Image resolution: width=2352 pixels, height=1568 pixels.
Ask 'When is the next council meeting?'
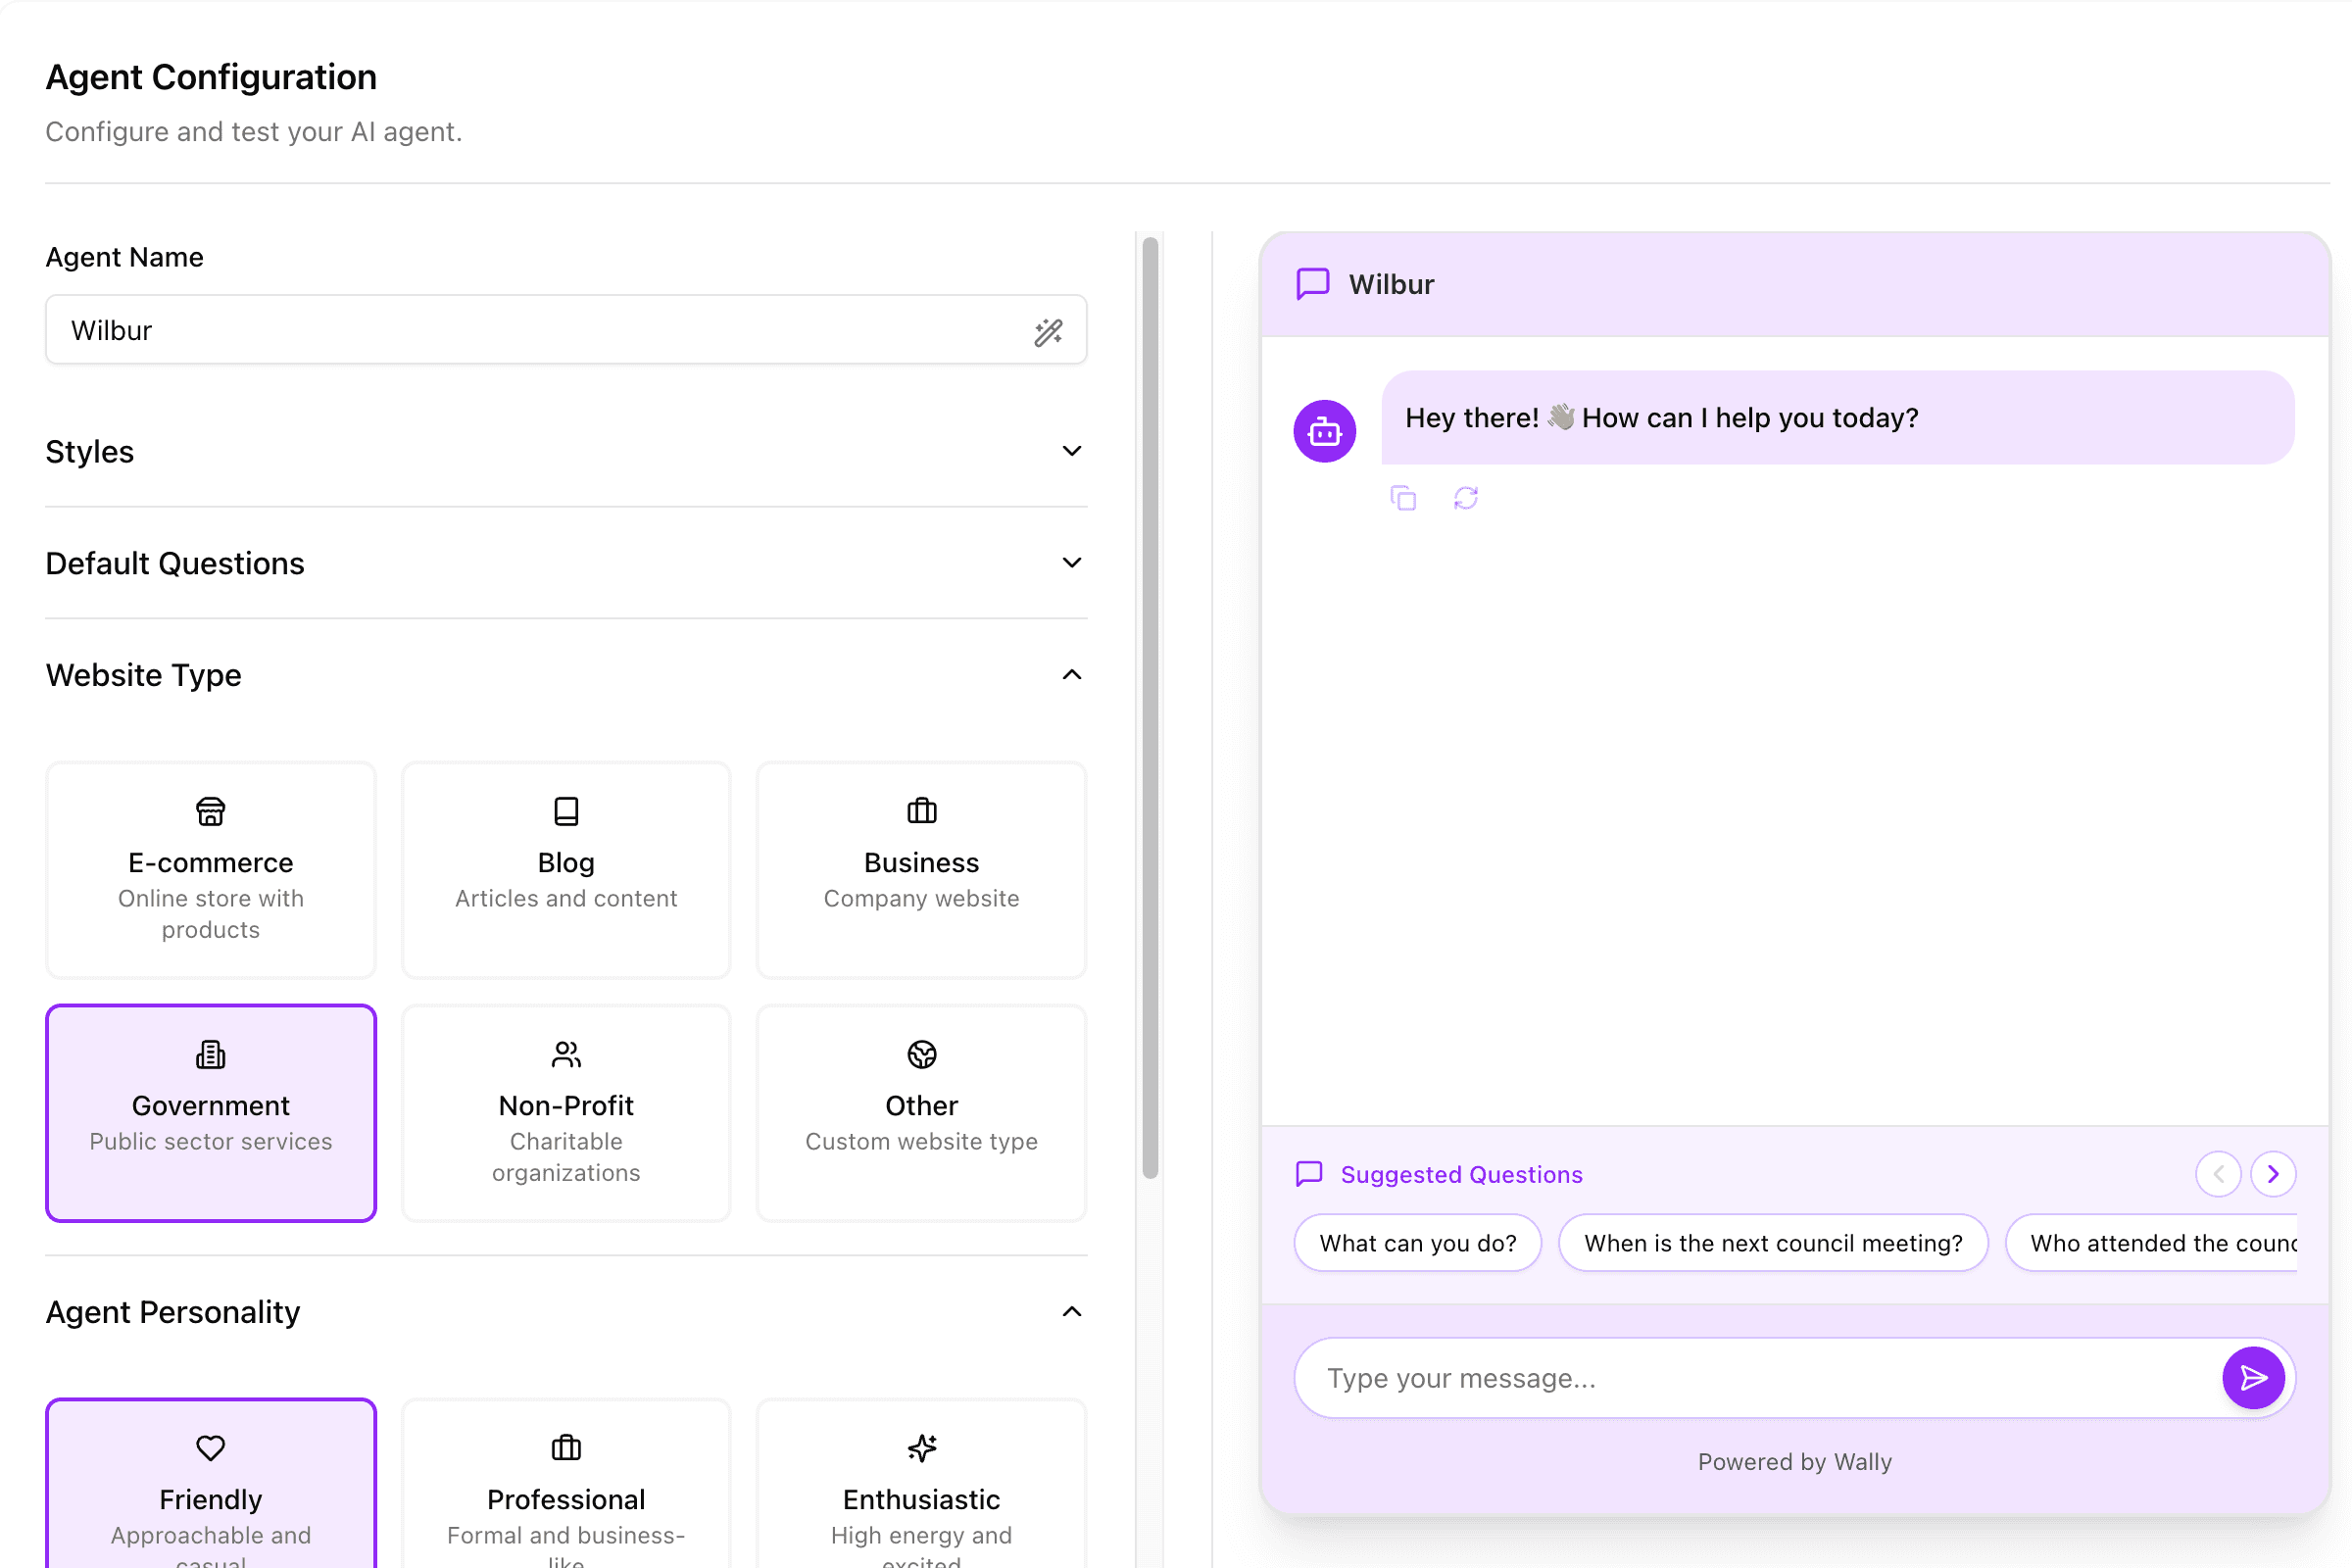coord(1772,1243)
